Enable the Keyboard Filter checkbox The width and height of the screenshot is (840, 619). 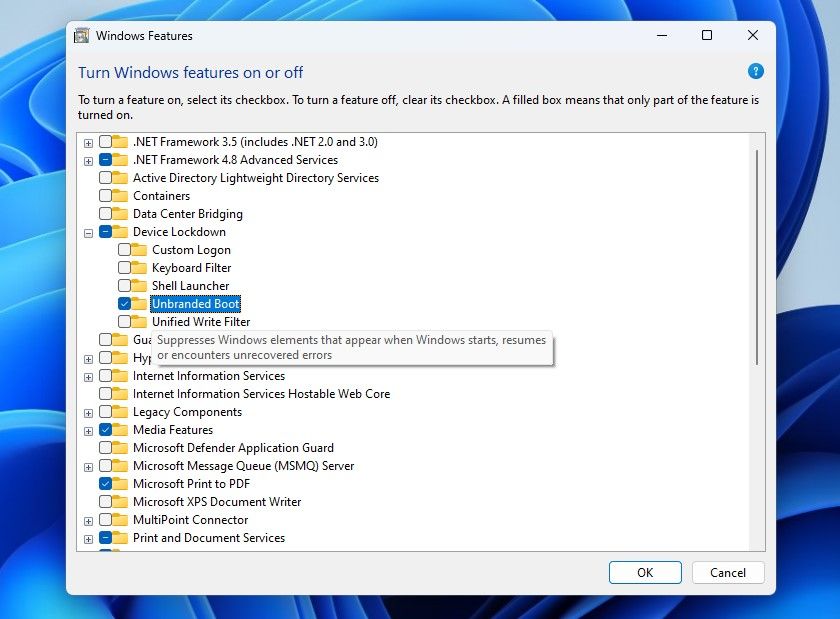tap(124, 268)
